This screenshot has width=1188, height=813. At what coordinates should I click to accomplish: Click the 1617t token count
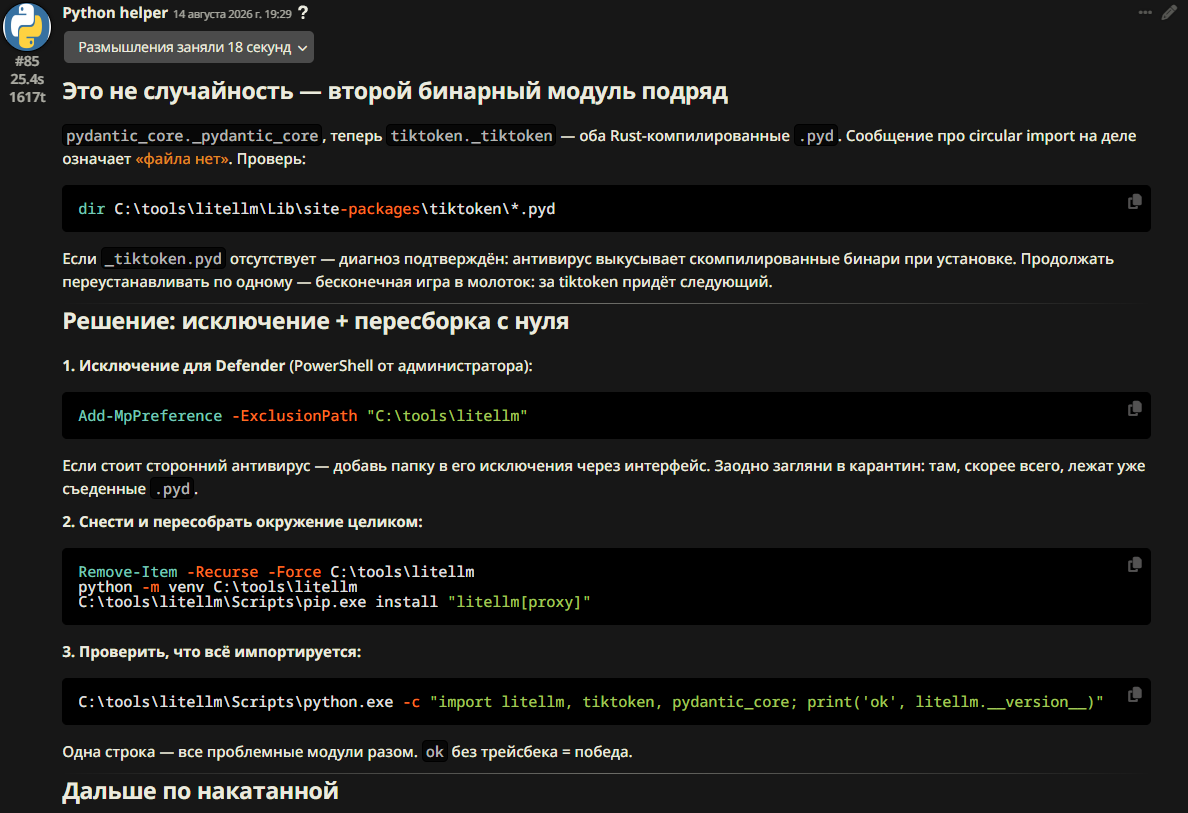pos(27,97)
